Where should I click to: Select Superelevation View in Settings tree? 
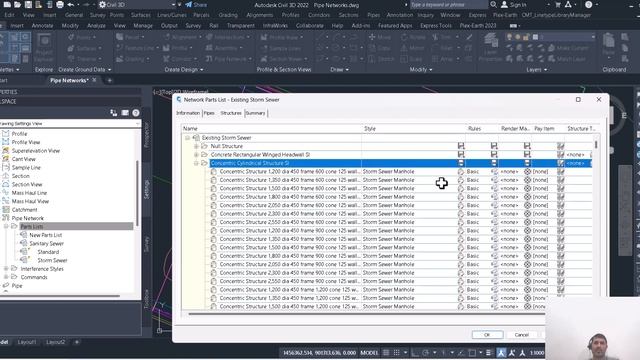[36, 151]
